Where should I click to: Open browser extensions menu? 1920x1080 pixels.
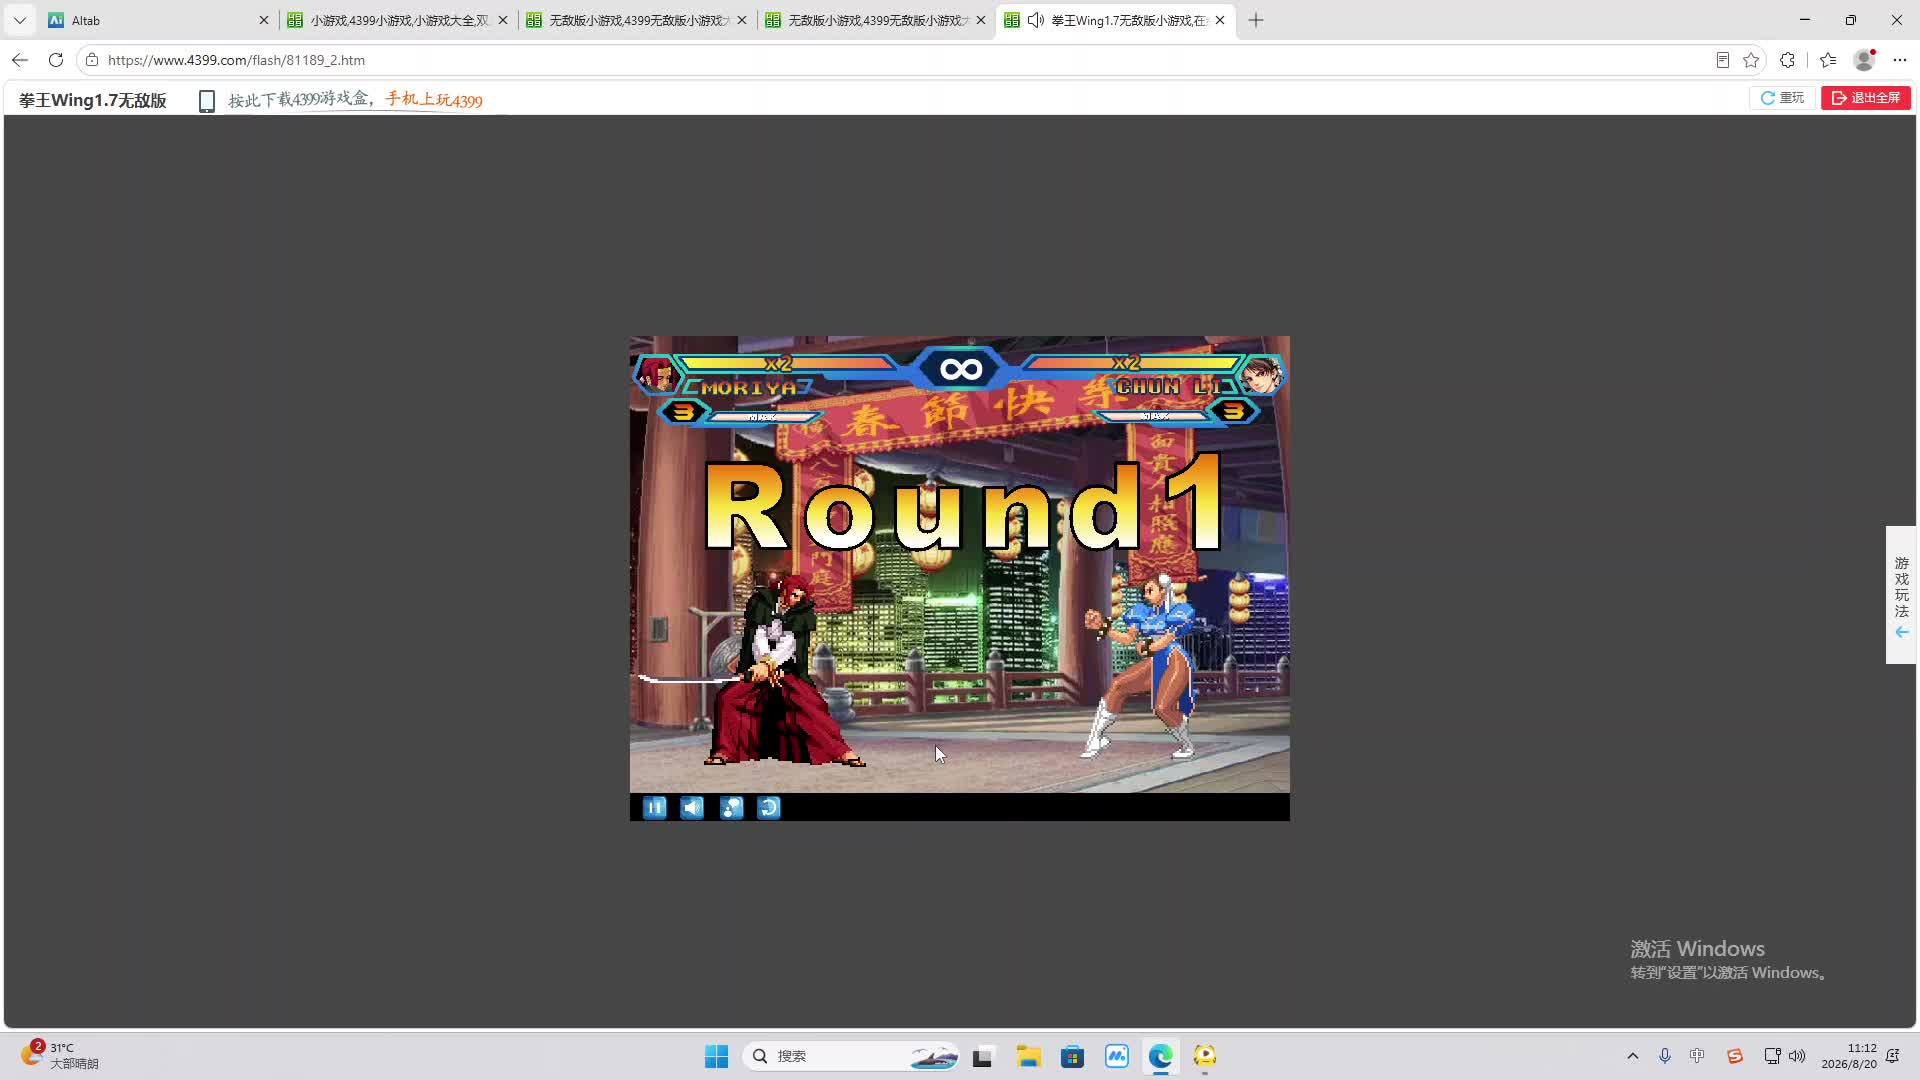pyautogui.click(x=1788, y=60)
